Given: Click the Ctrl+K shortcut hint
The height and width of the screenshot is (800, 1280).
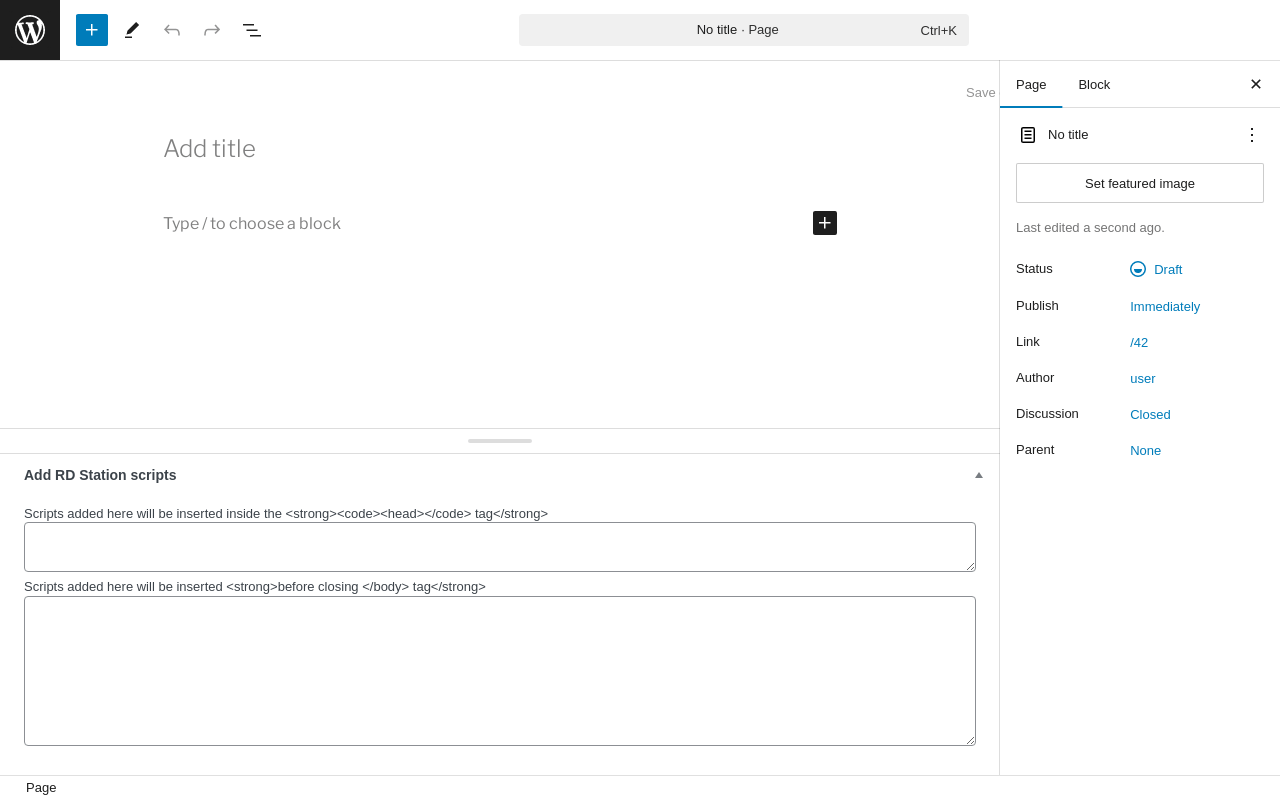Looking at the screenshot, I should [938, 30].
